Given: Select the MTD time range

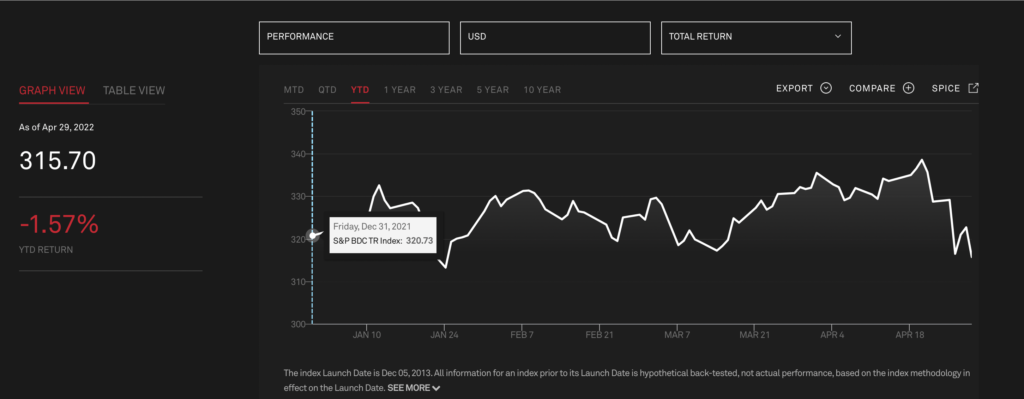Looking at the screenshot, I should coord(294,89).
